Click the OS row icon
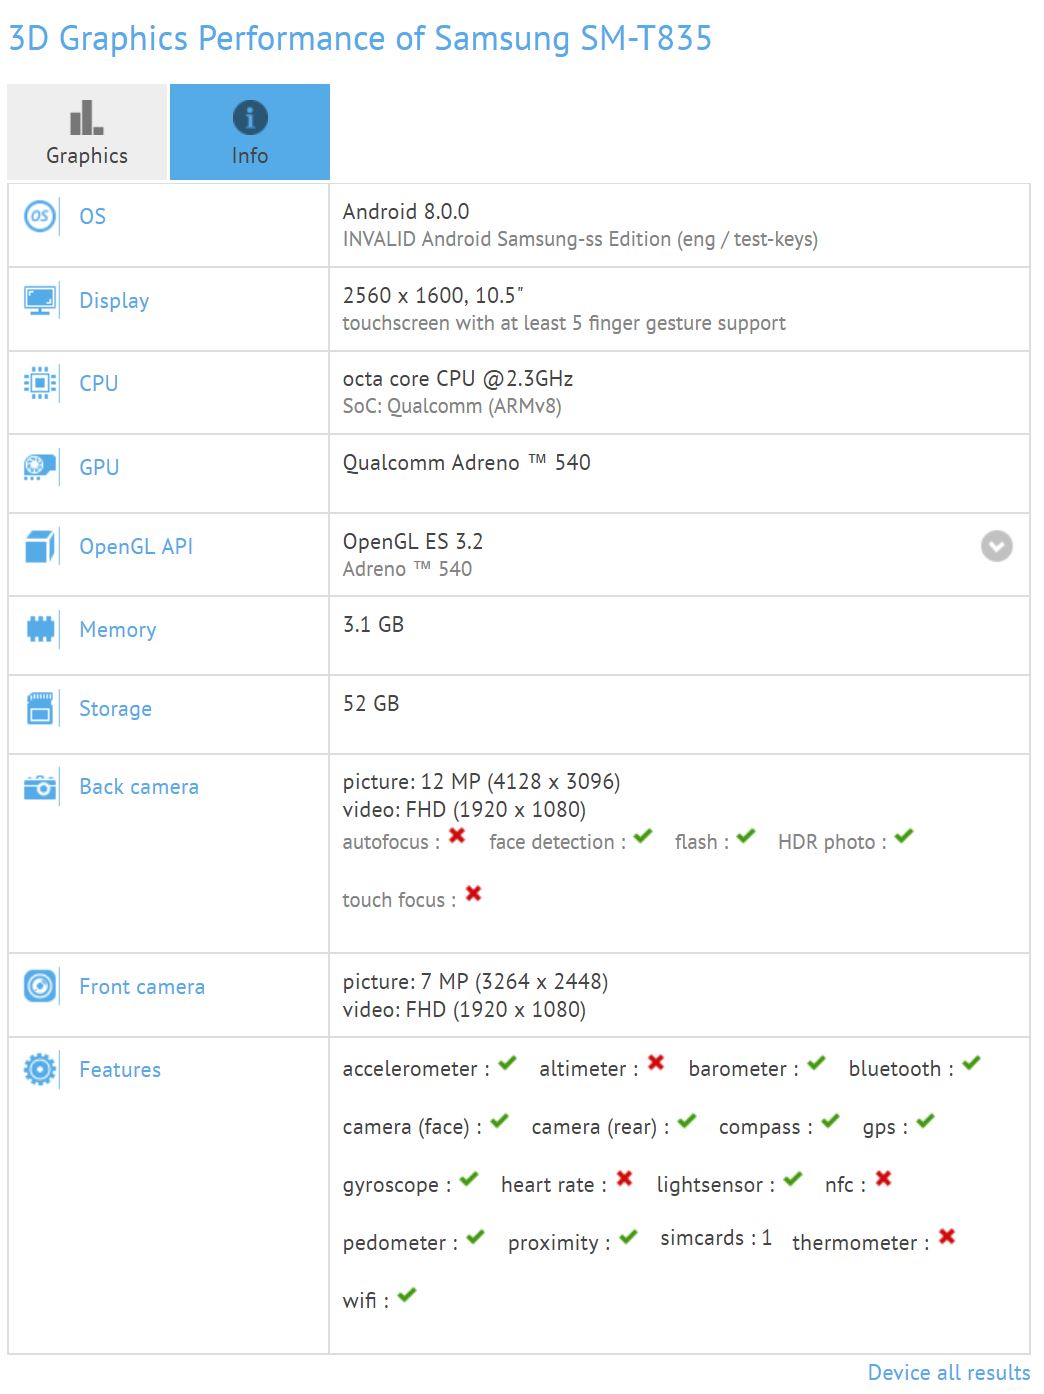Viewport: 1044px width, 1394px height. click(x=40, y=216)
